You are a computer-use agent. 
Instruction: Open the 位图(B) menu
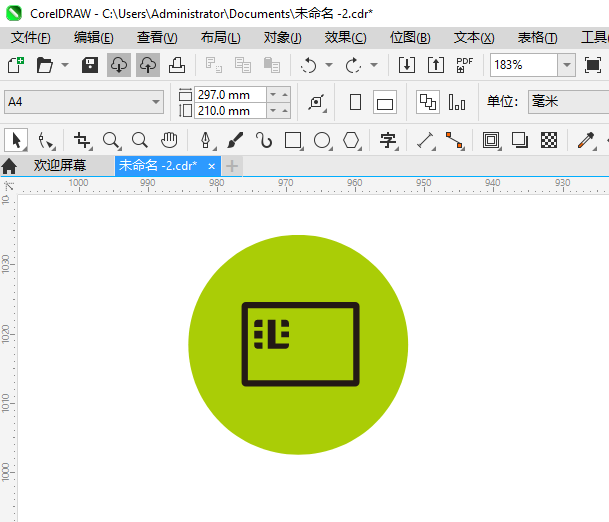click(x=410, y=38)
